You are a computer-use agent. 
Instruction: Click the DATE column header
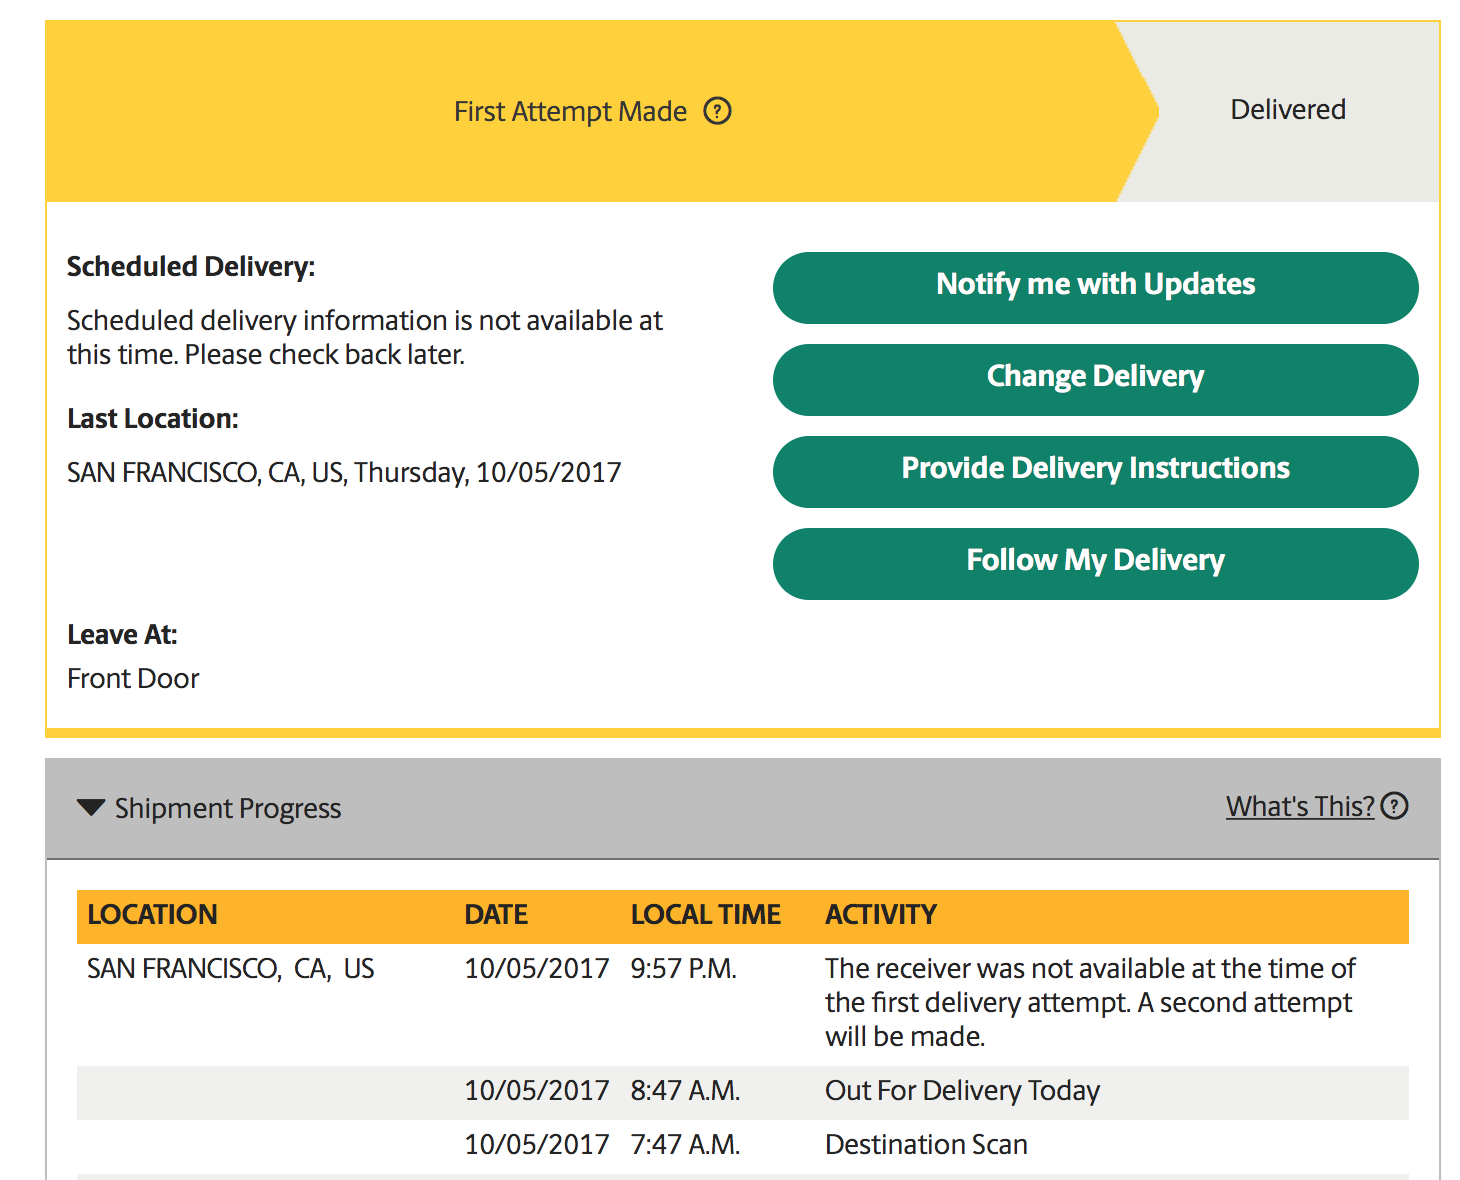coord(496,915)
